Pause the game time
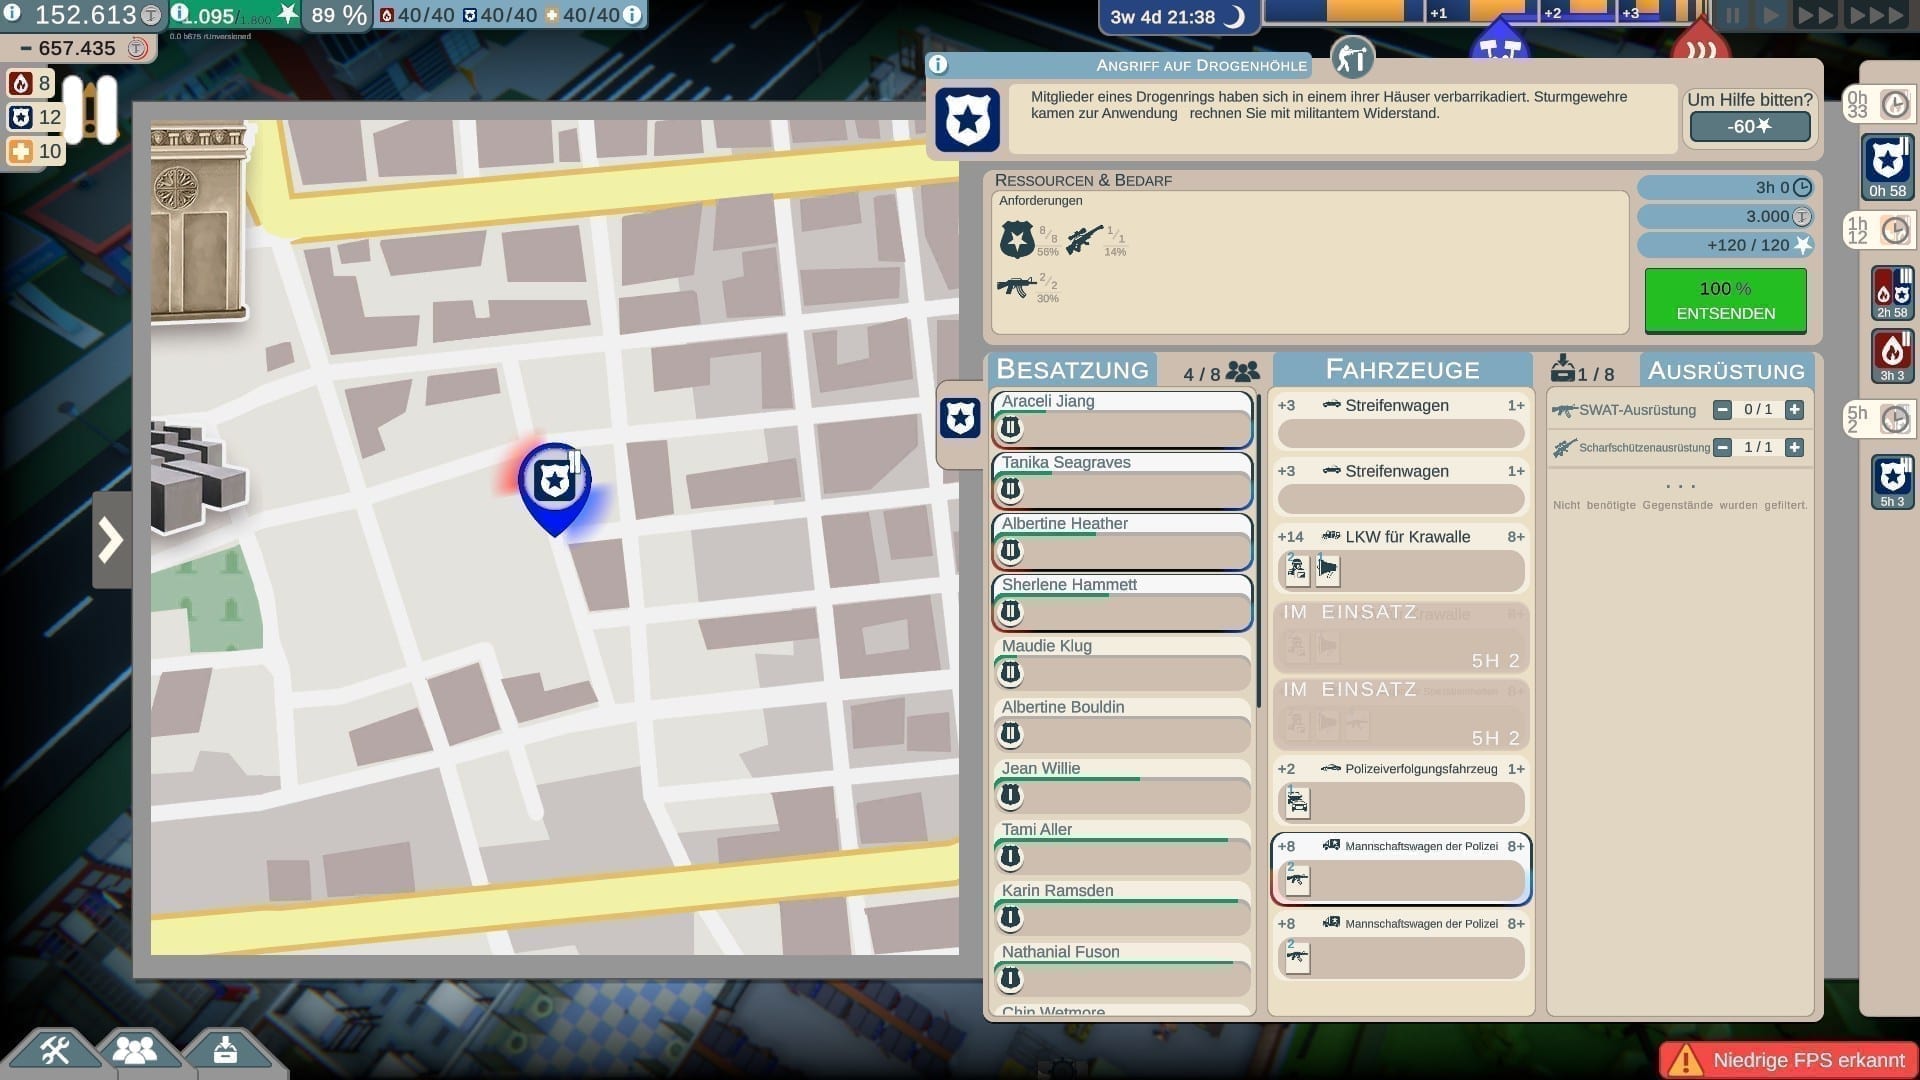Screen dimensions: 1920x1080 [1732, 16]
